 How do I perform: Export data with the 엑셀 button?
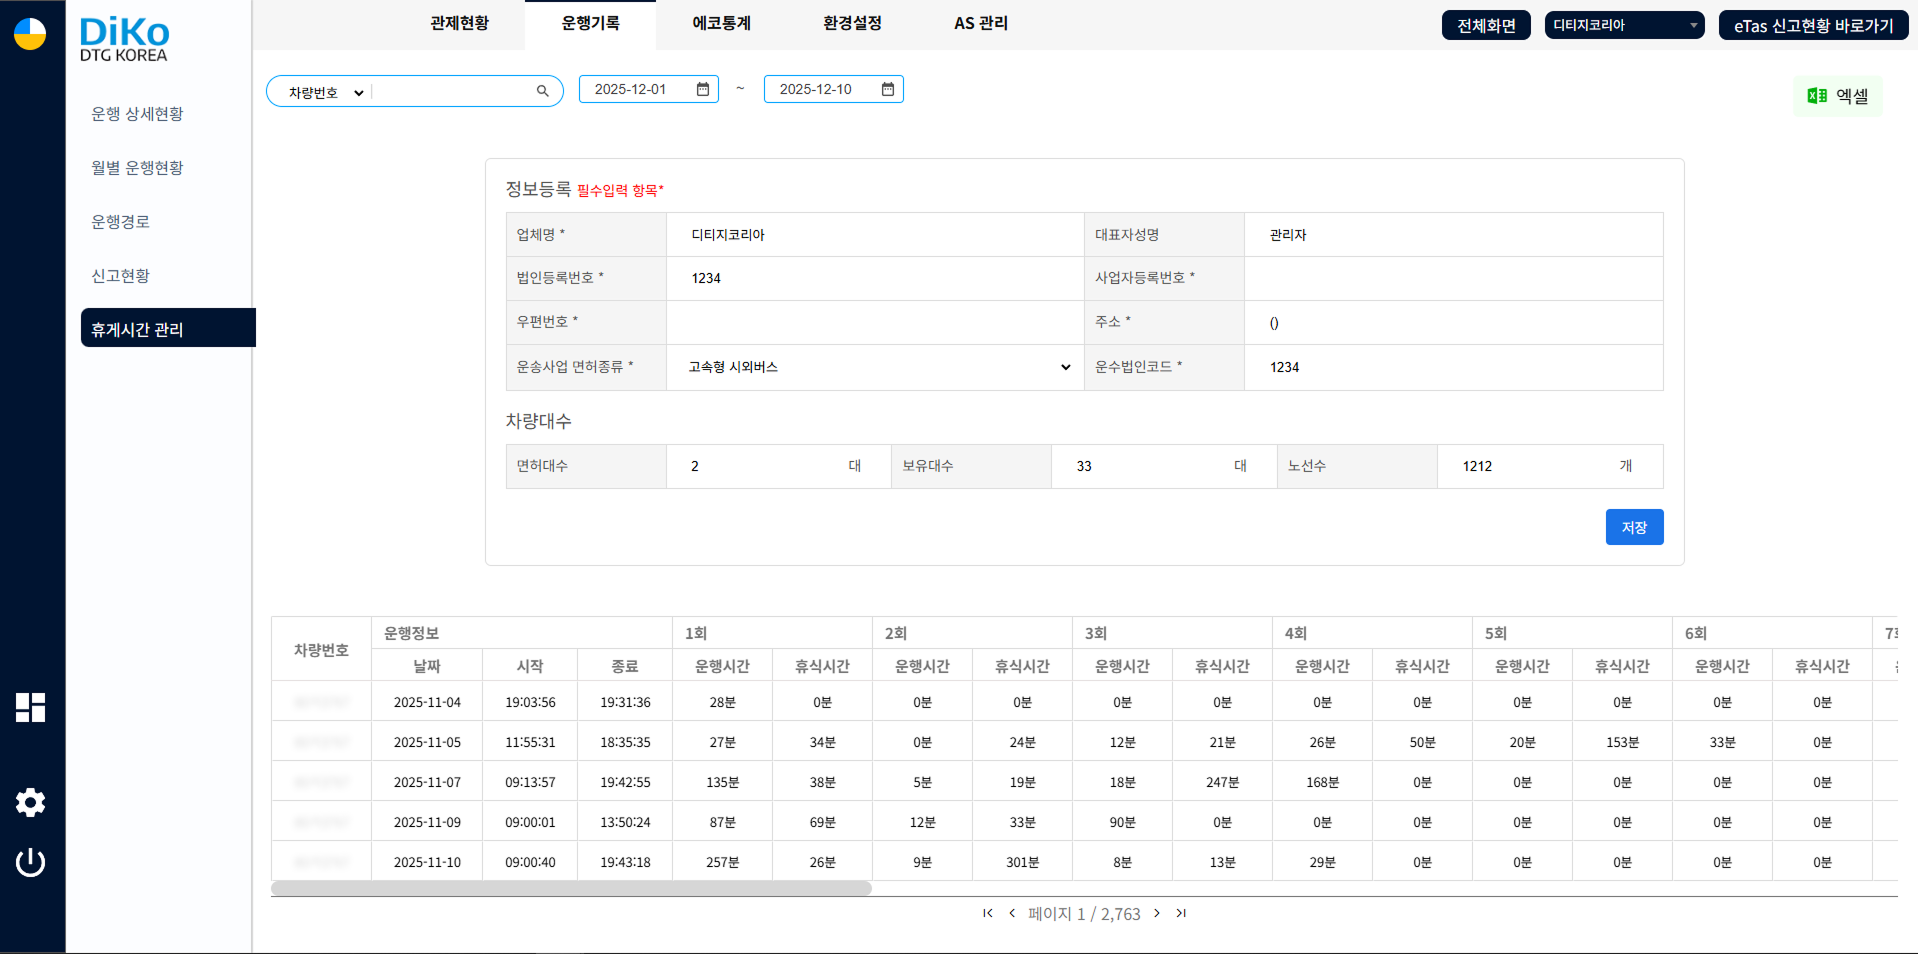tap(1837, 96)
